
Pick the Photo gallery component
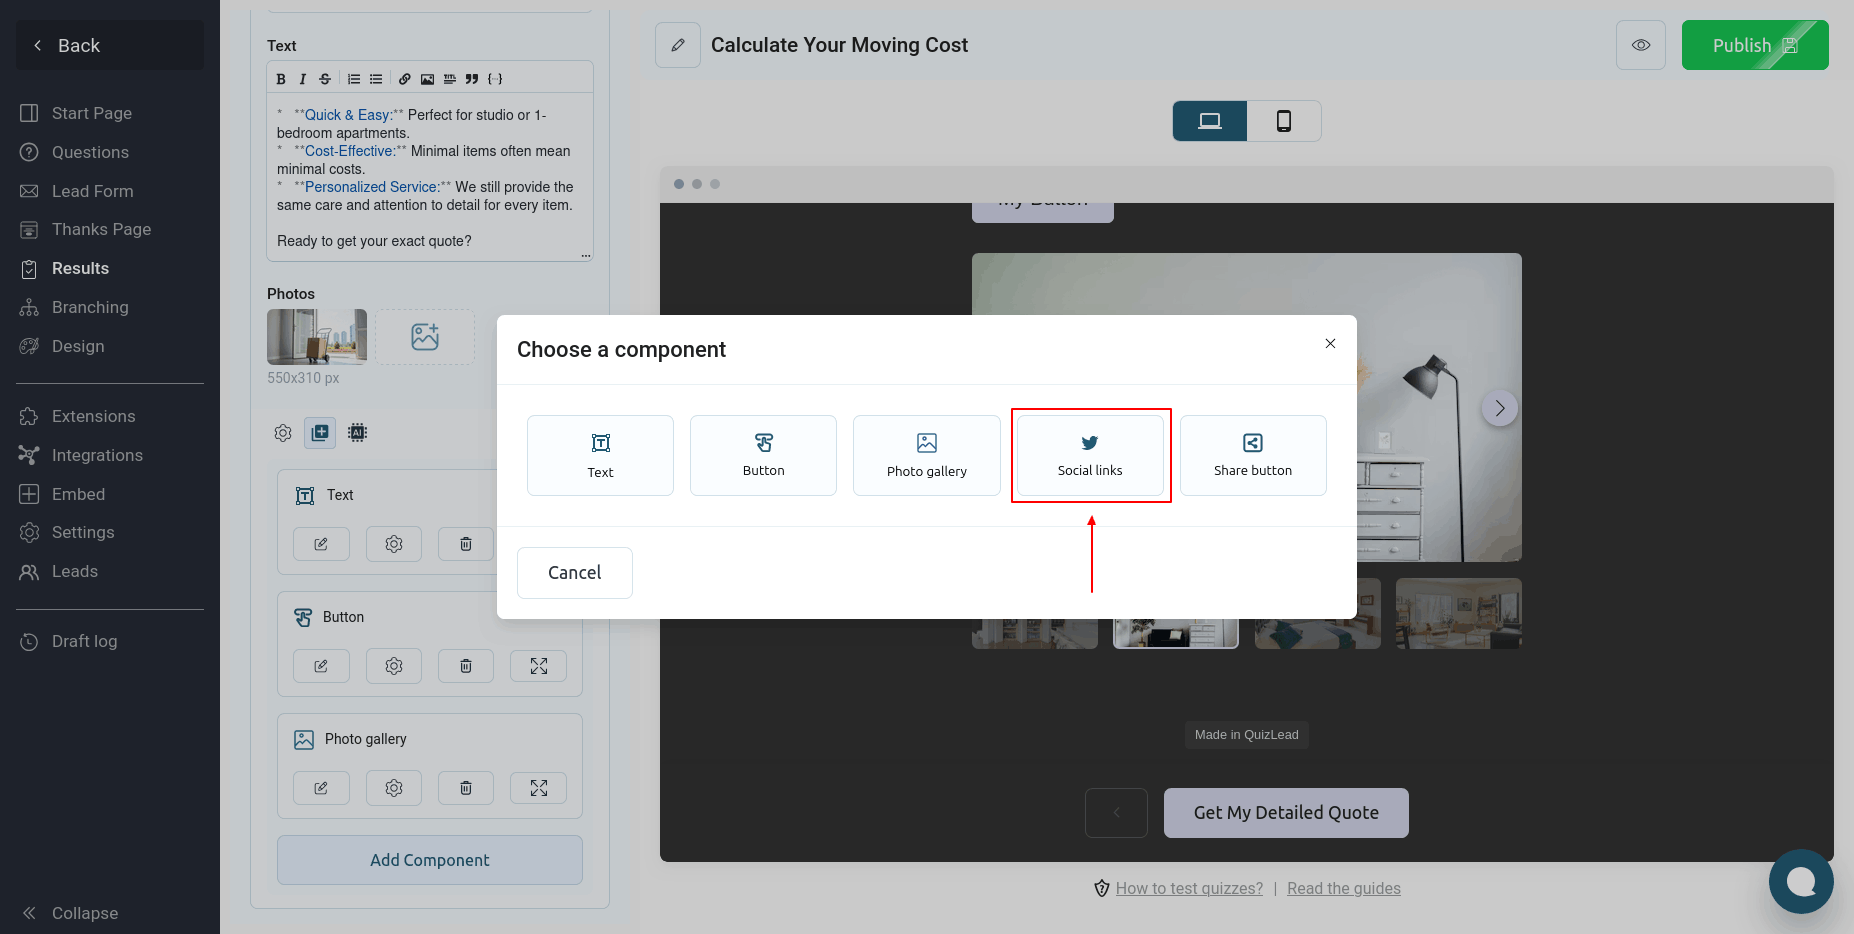pos(926,455)
